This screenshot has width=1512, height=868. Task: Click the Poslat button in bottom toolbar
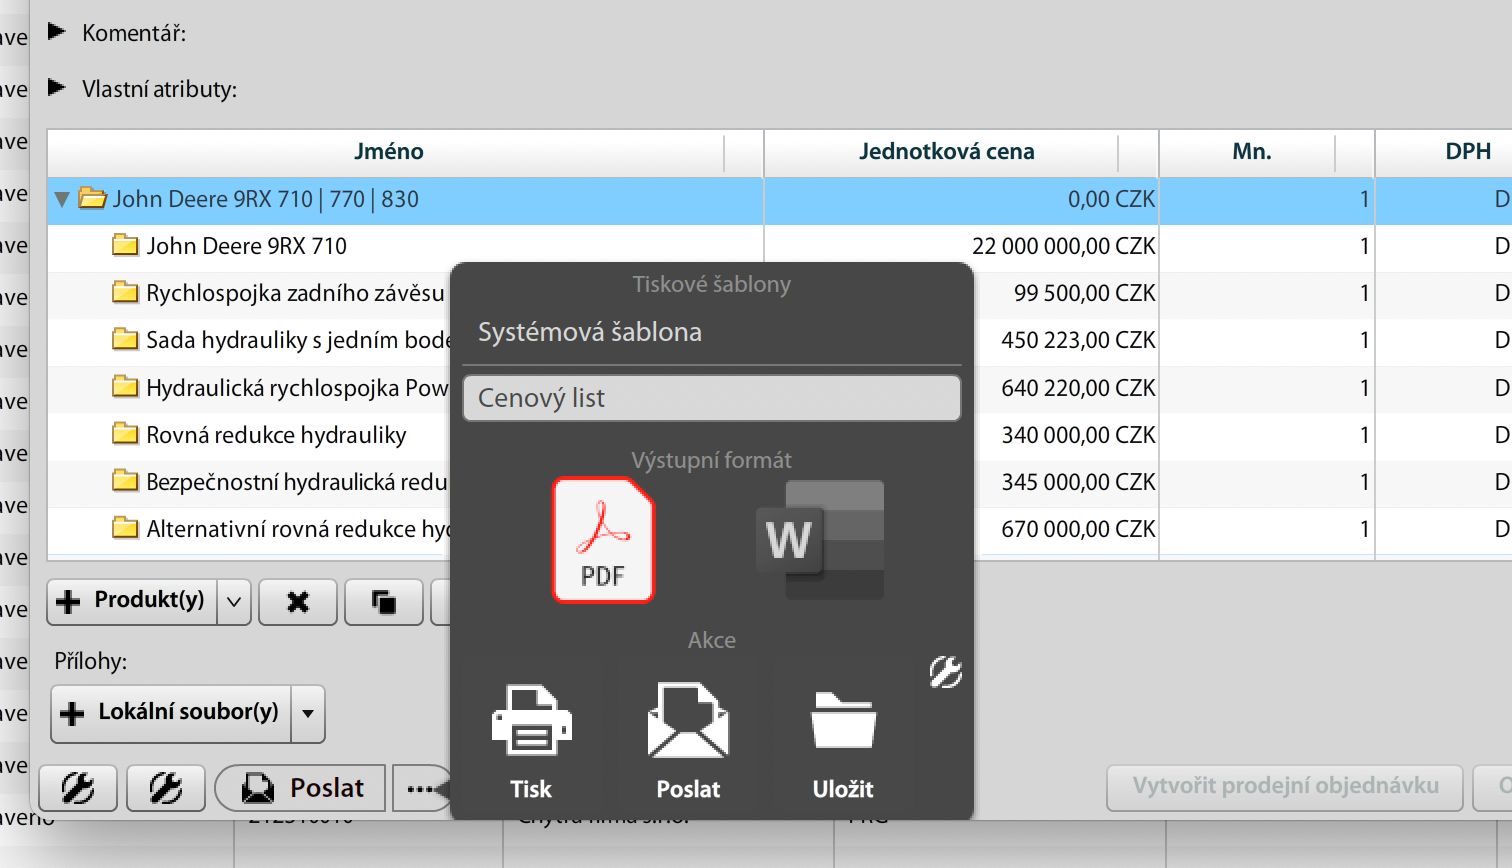[300, 789]
